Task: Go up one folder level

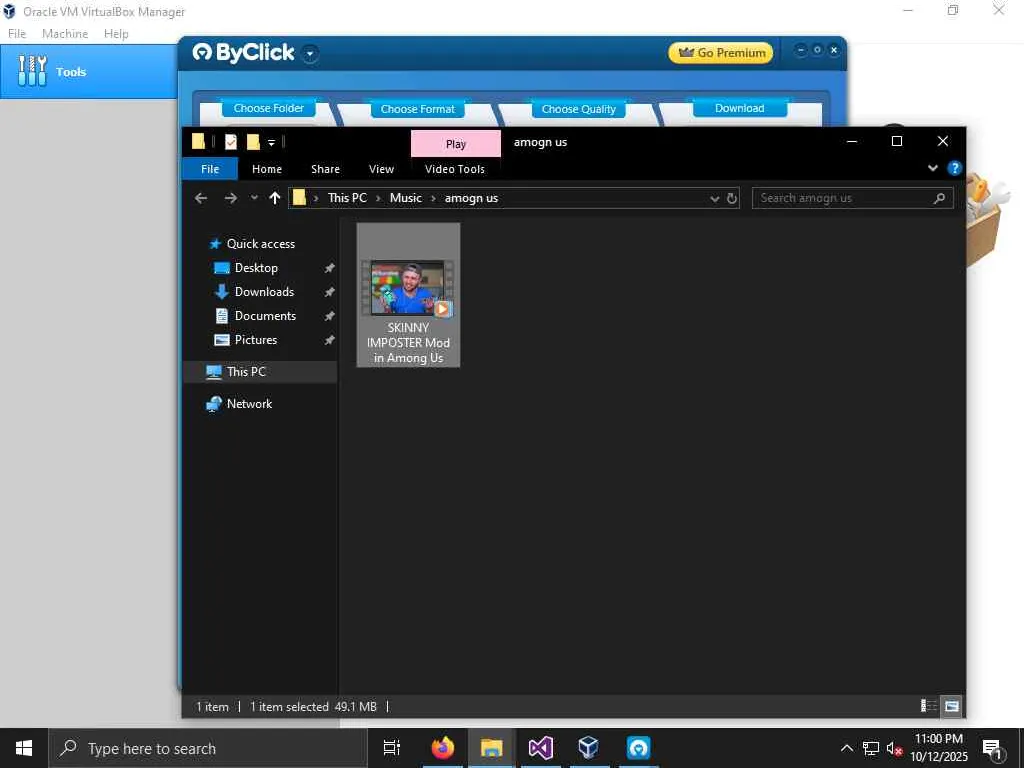Action: 275,198
